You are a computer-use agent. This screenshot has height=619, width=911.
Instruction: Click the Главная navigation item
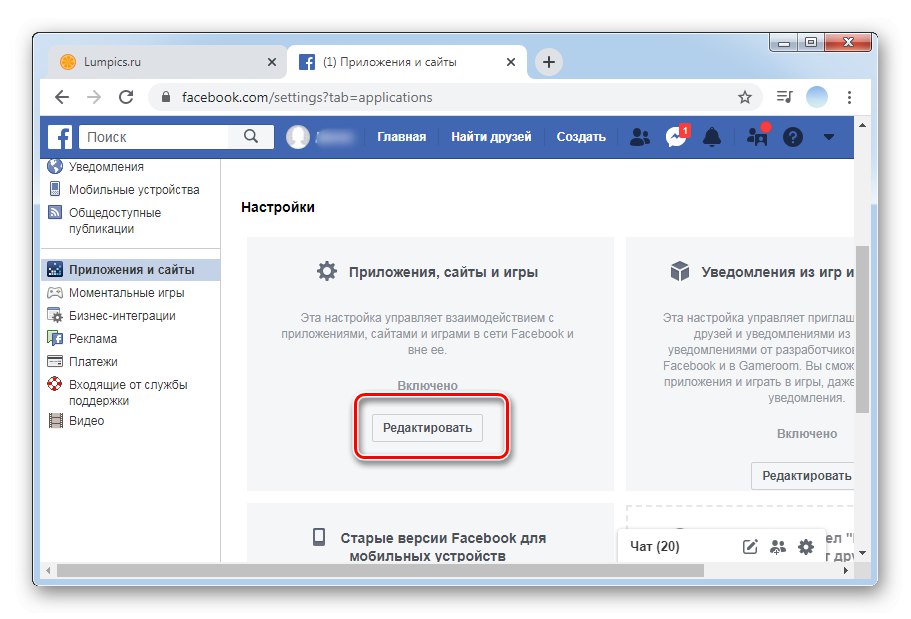[401, 137]
